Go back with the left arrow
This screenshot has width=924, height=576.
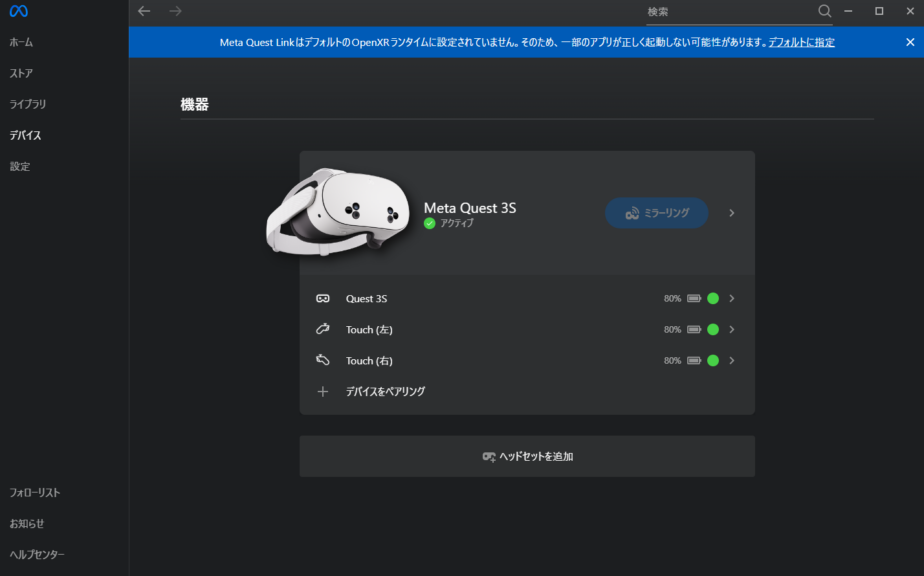[x=144, y=11]
